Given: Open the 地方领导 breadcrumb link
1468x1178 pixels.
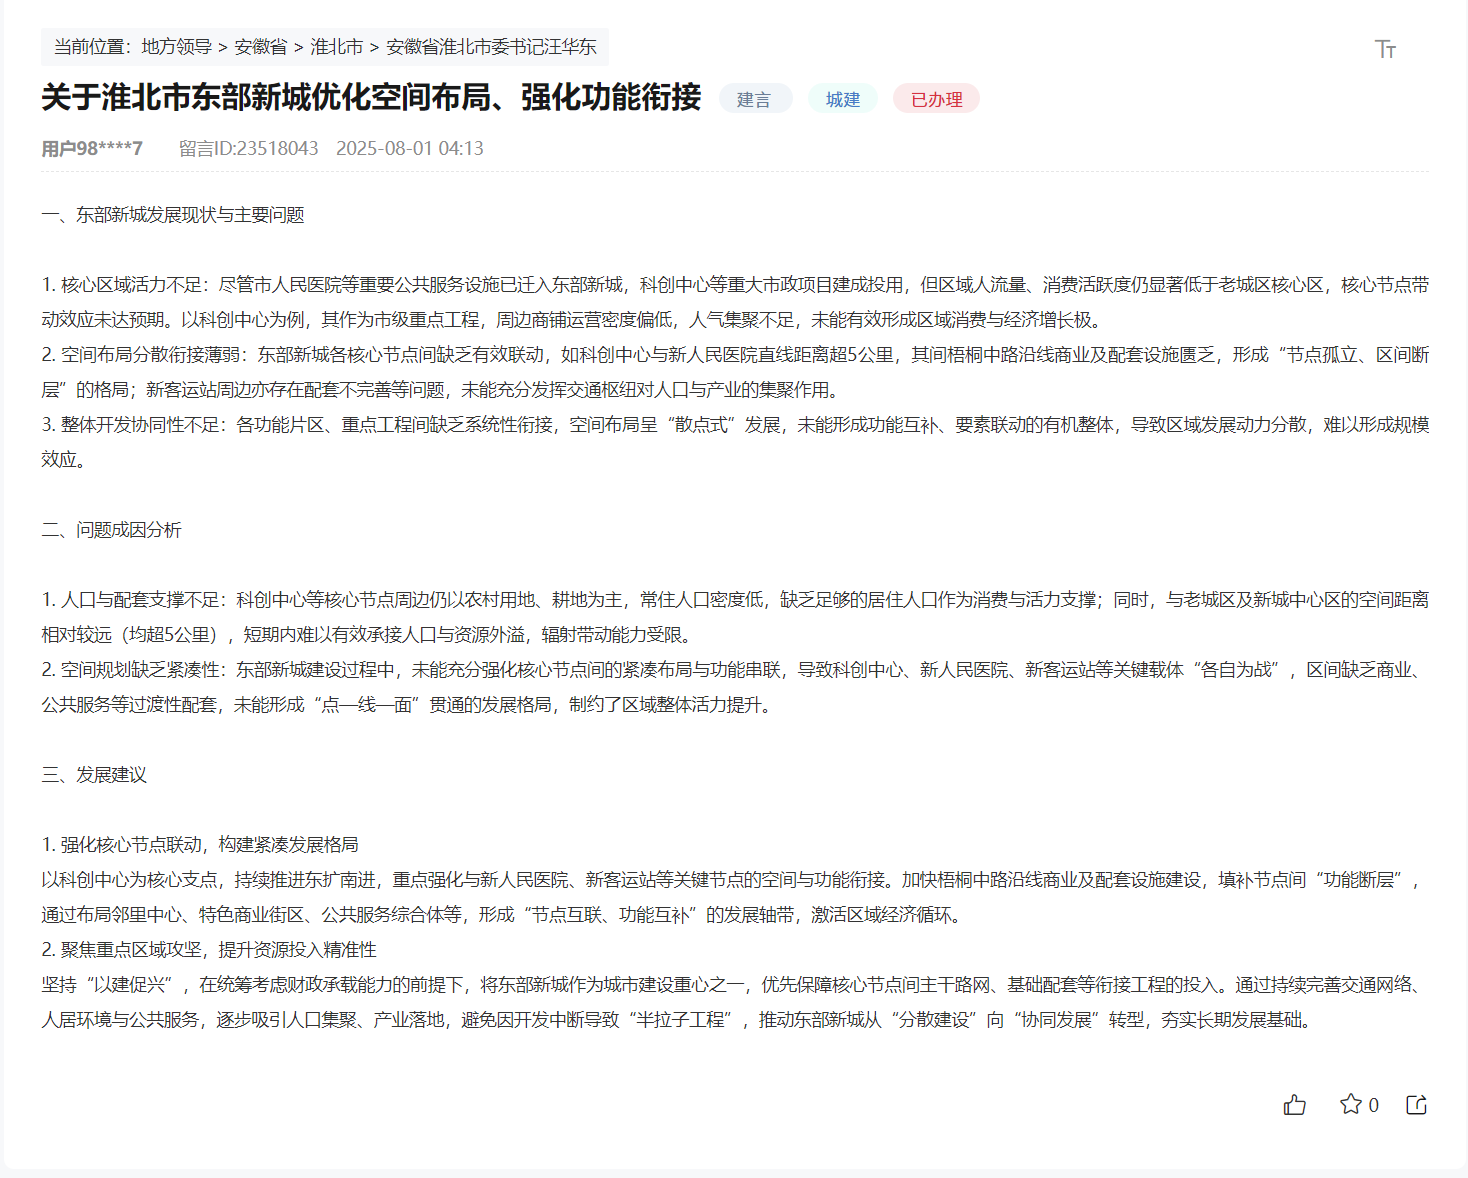Looking at the screenshot, I should click(x=175, y=47).
